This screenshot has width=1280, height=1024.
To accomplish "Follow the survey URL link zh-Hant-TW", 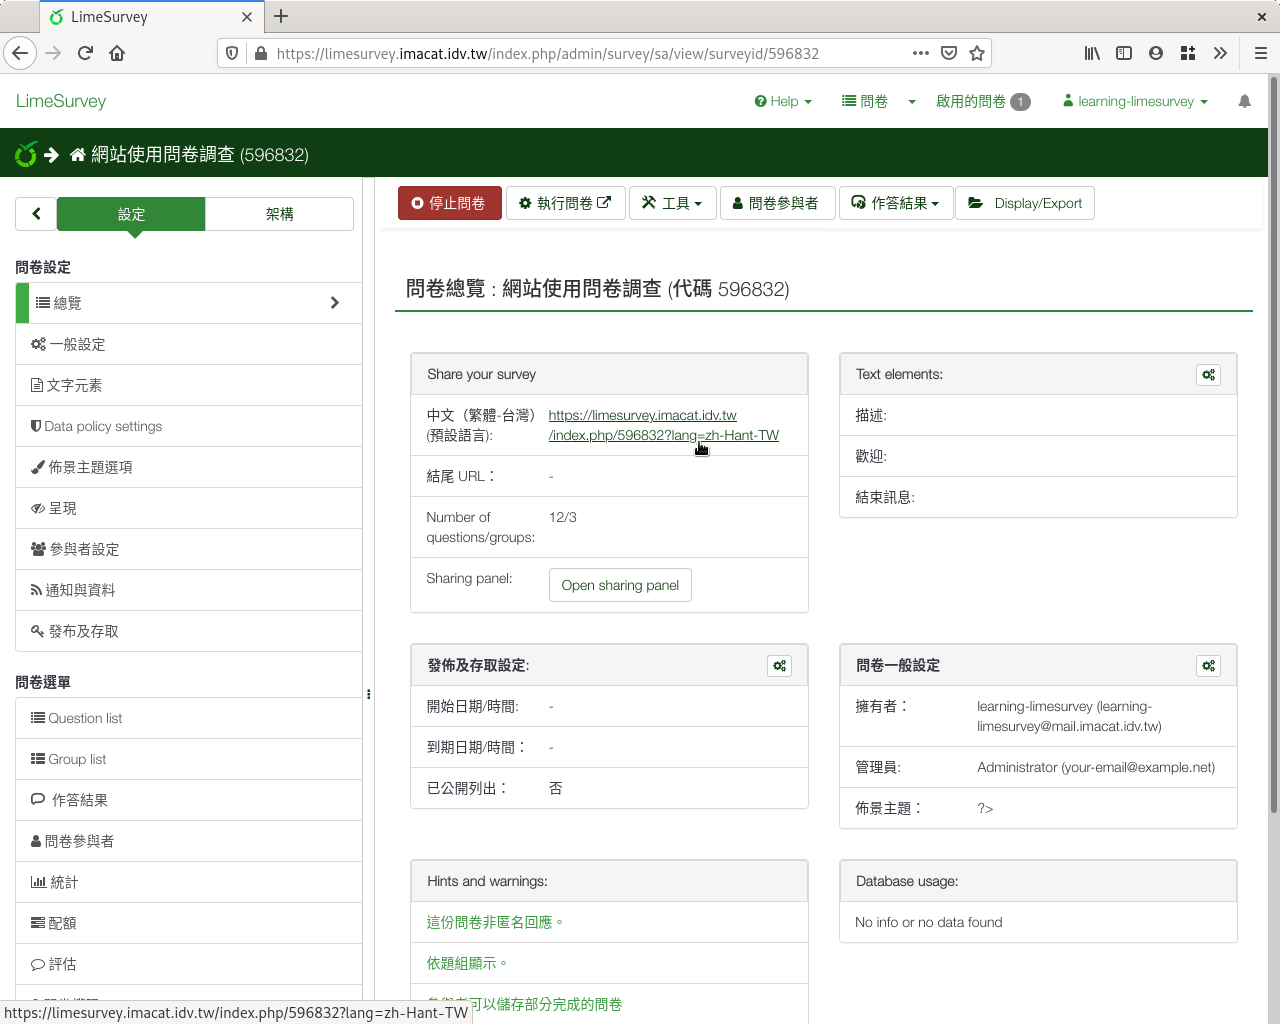I will pyautogui.click(x=663, y=425).
